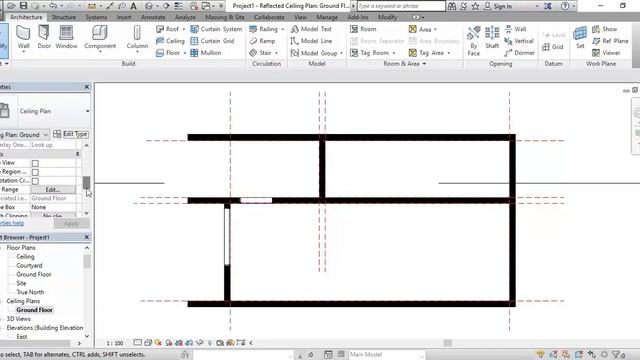The height and width of the screenshot is (360, 640).
Task: Select the Wall tool
Action: (x=23, y=37)
